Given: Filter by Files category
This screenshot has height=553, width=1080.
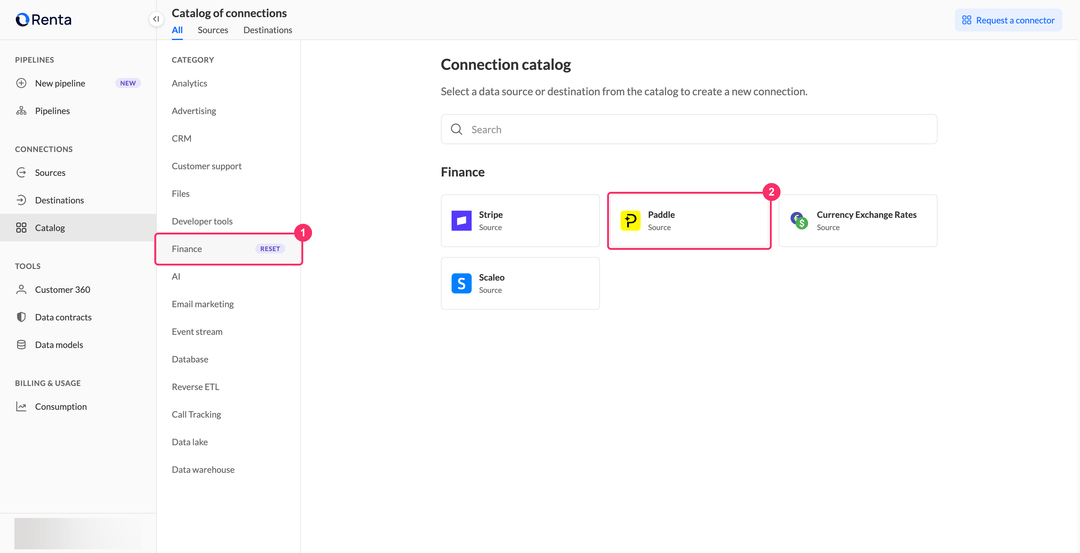Looking at the screenshot, I should pos(180,194).
